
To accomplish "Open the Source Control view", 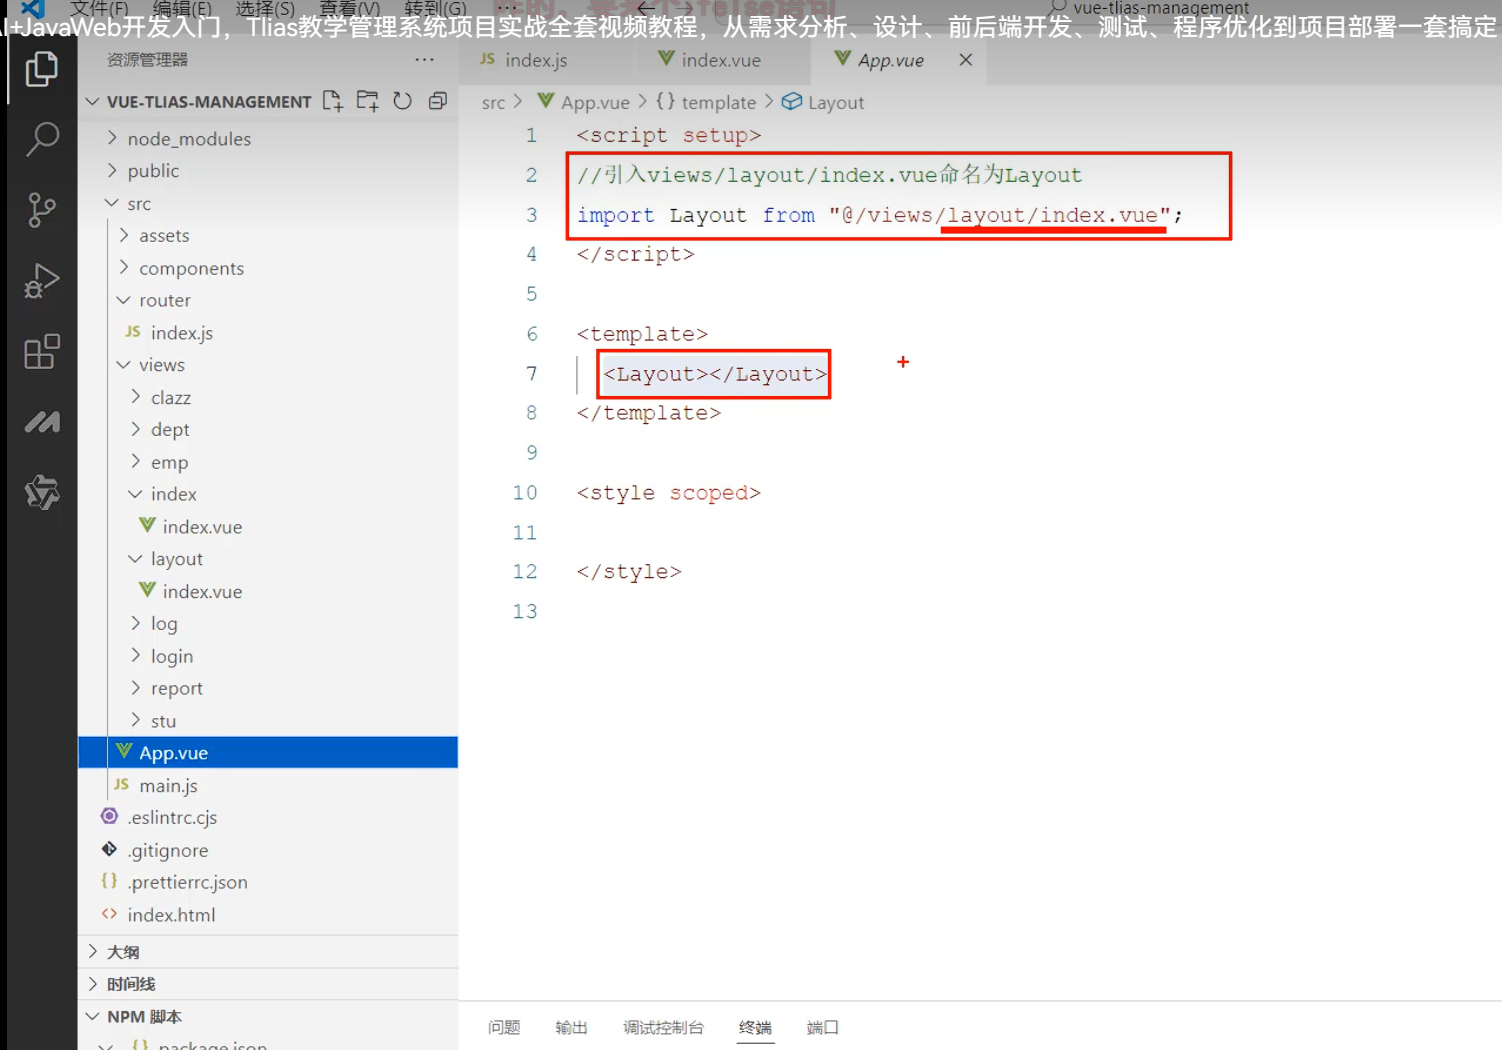I will point(41,210).
